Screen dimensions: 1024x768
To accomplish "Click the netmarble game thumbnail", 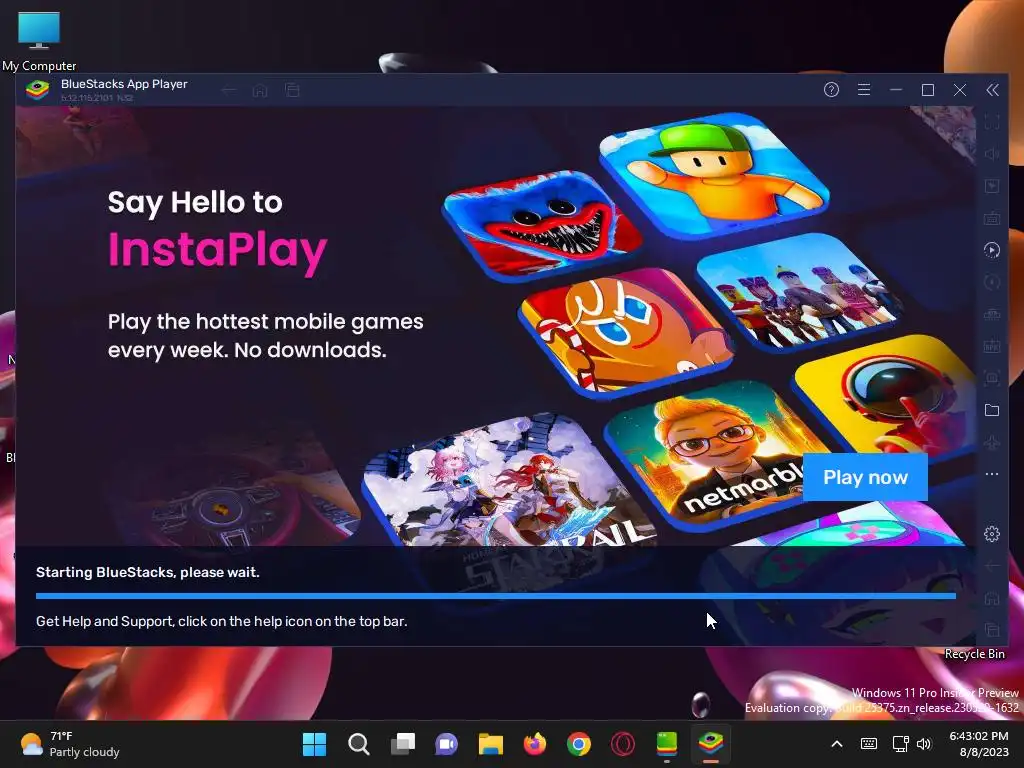I will click(x=712, y=454).
